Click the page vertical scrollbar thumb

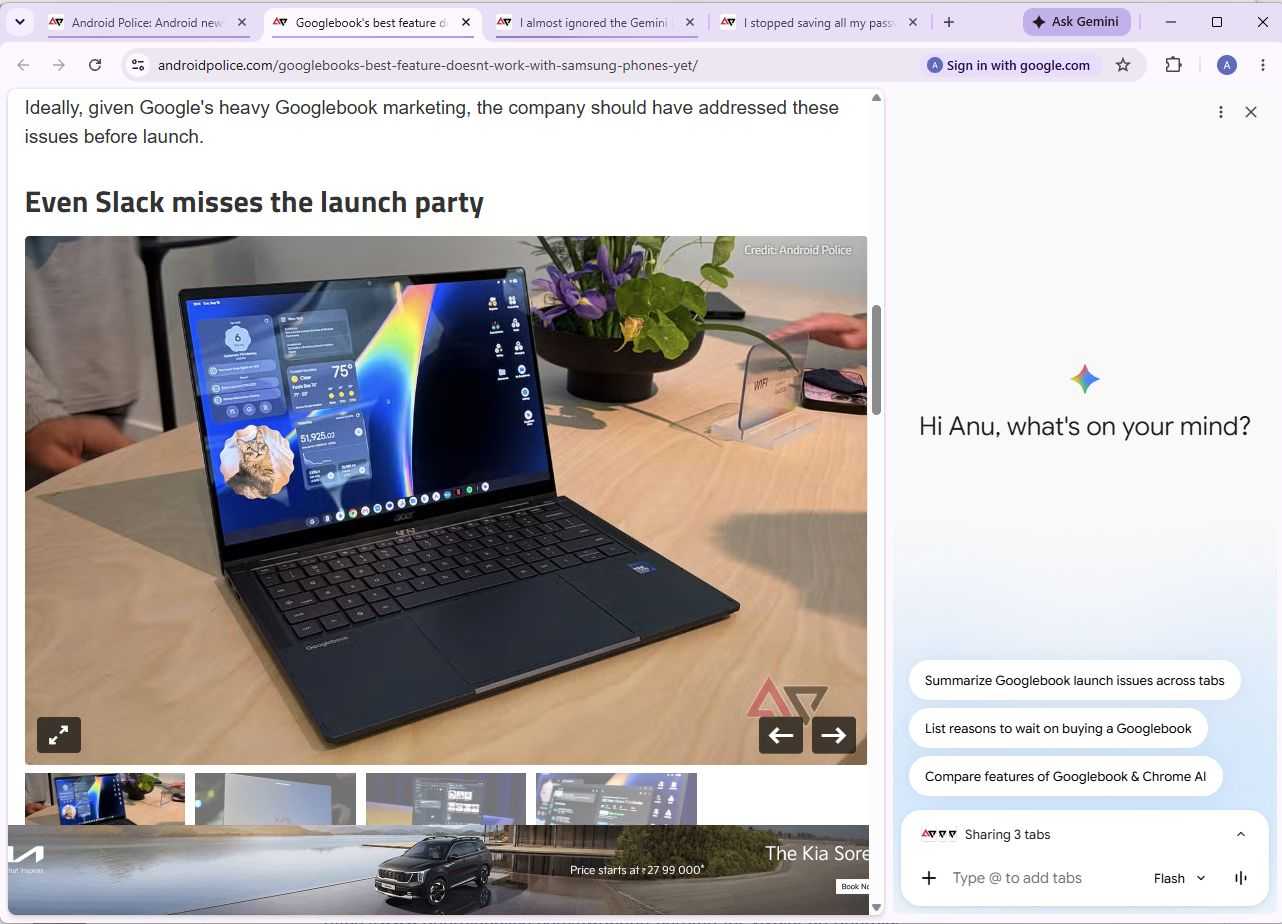point(877,360)
